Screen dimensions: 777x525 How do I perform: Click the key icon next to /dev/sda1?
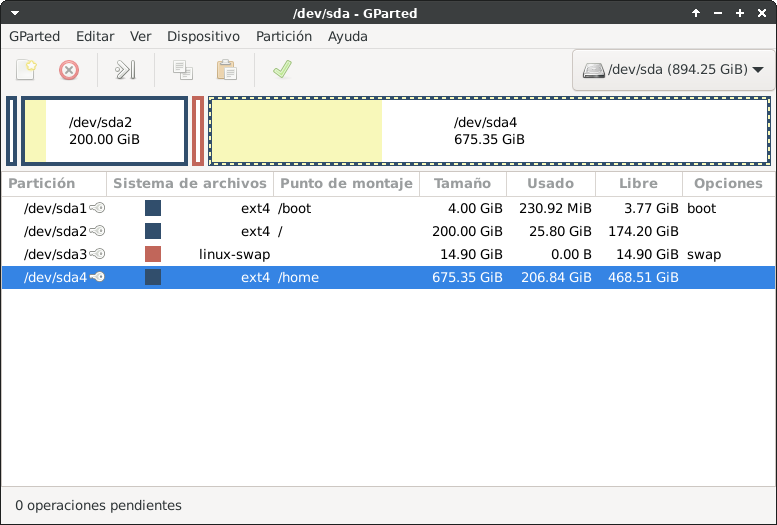(x=97, y=208)
